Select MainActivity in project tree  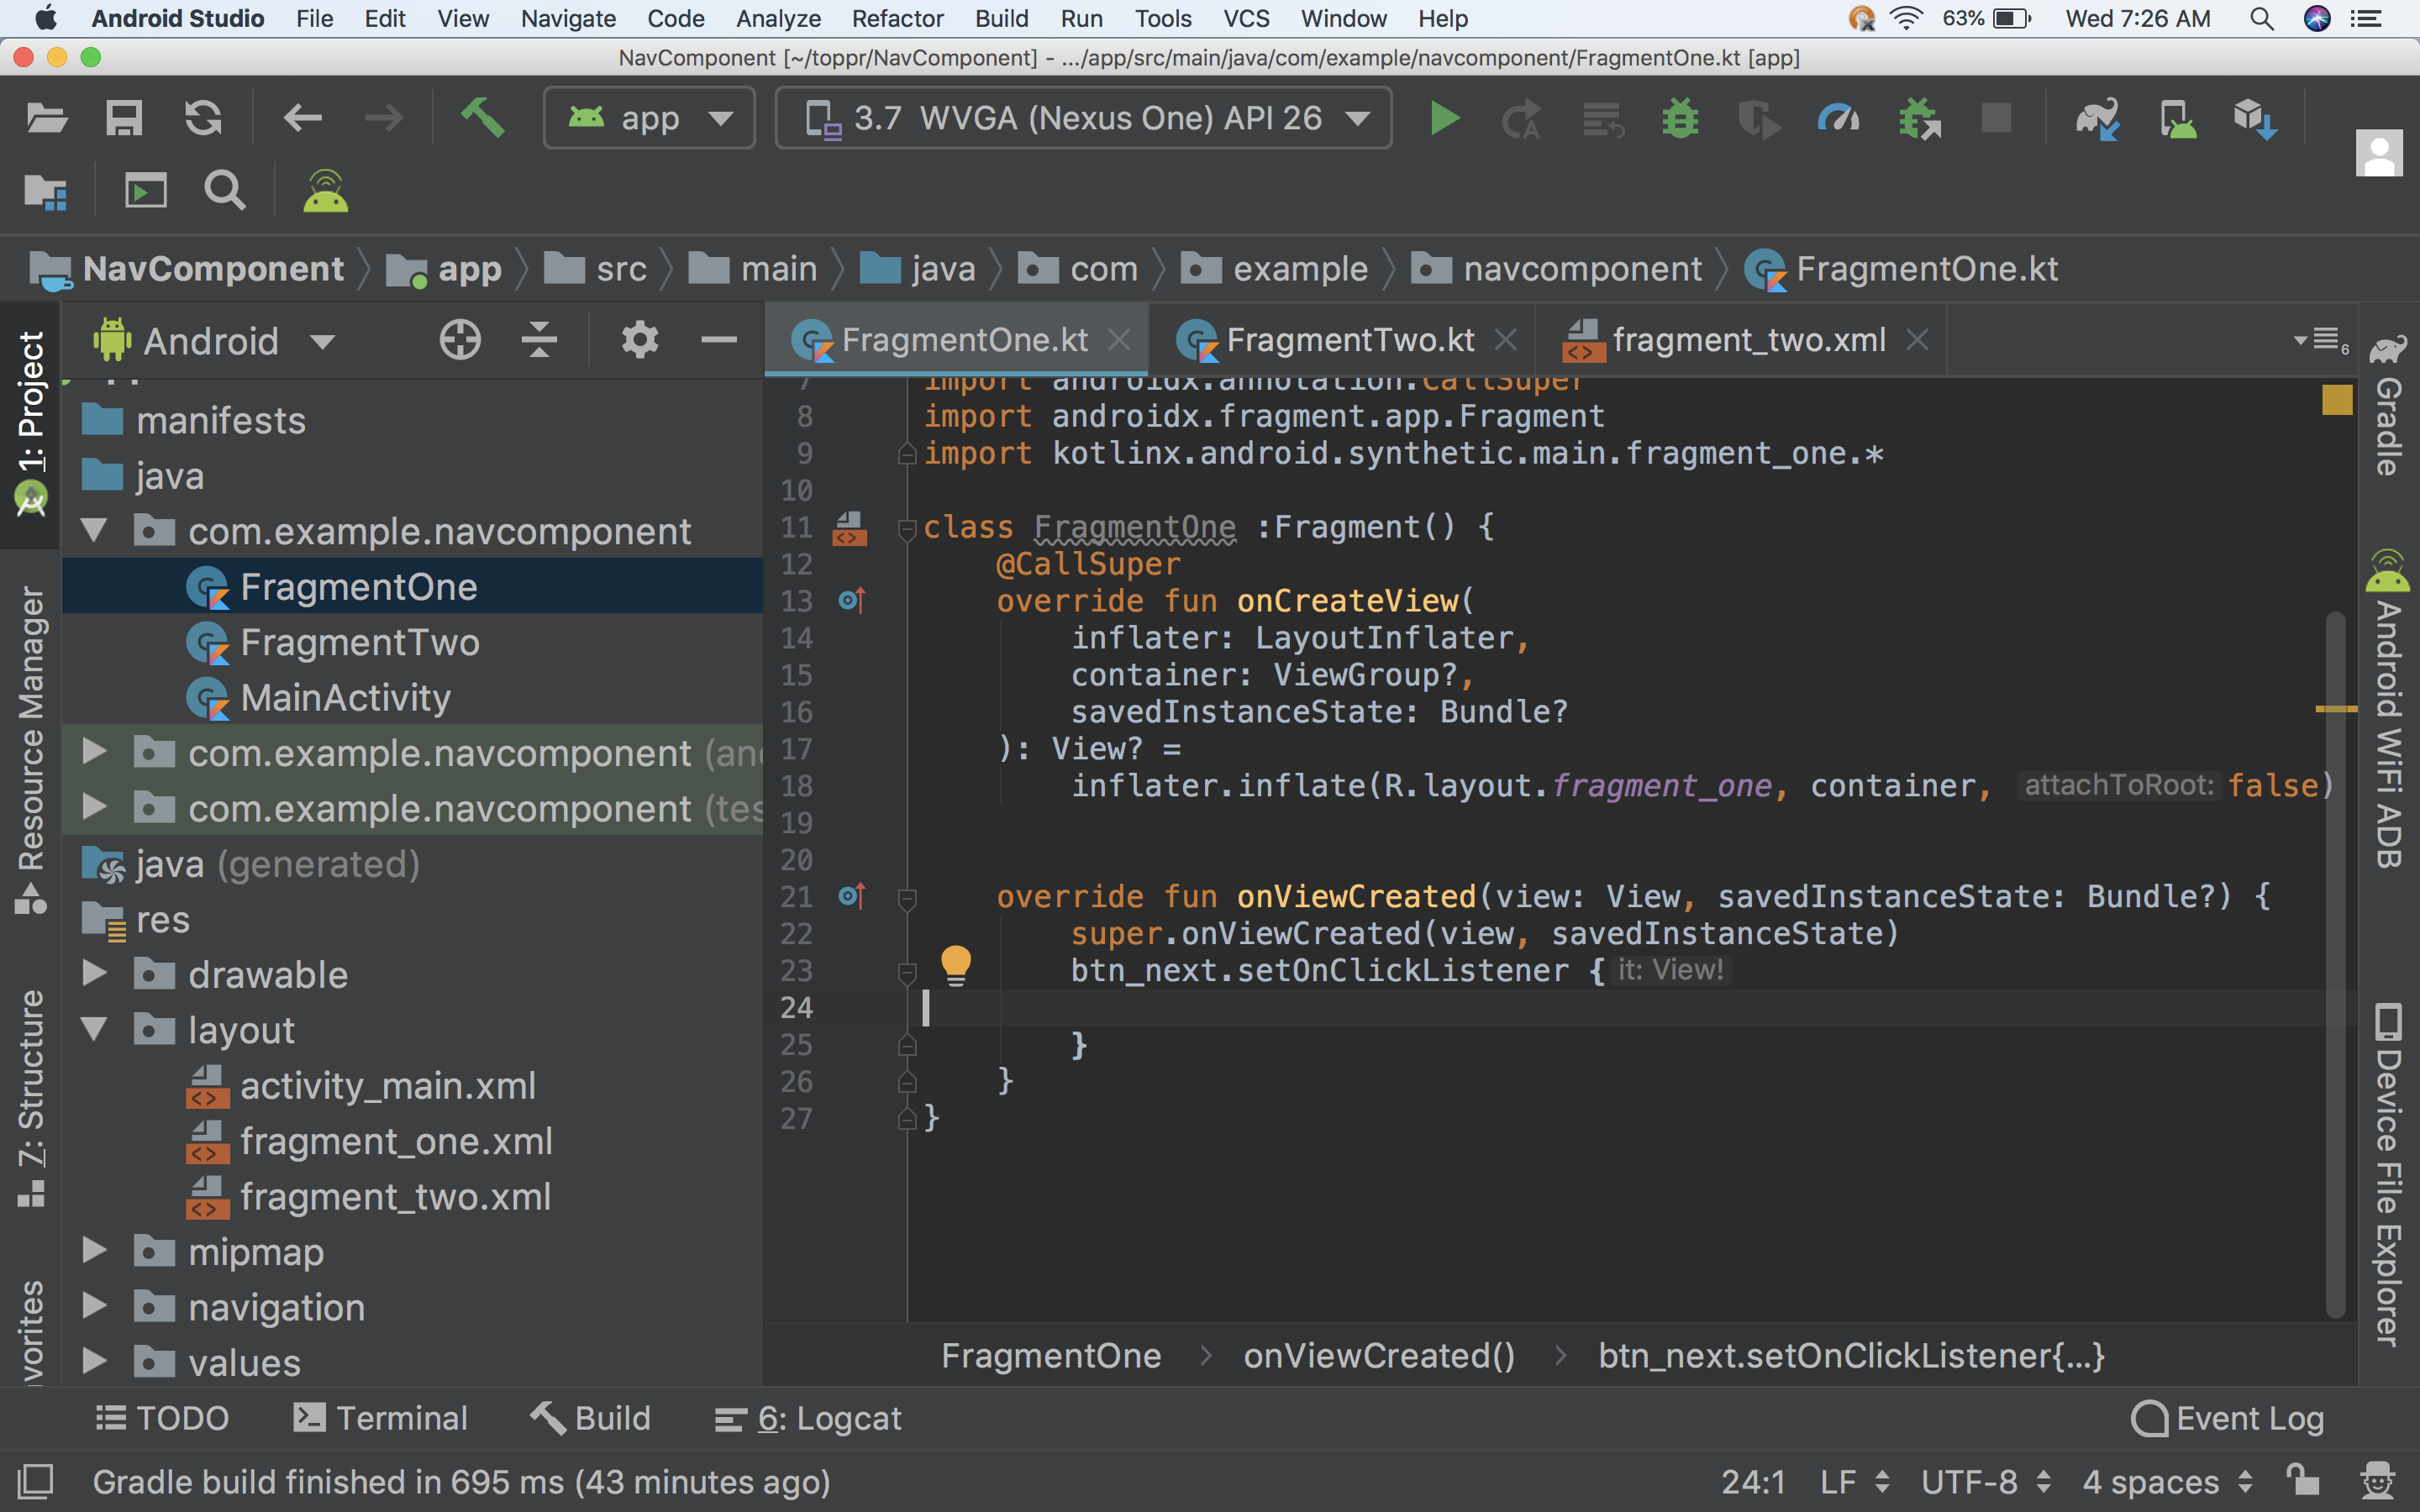tap(412, 697)
